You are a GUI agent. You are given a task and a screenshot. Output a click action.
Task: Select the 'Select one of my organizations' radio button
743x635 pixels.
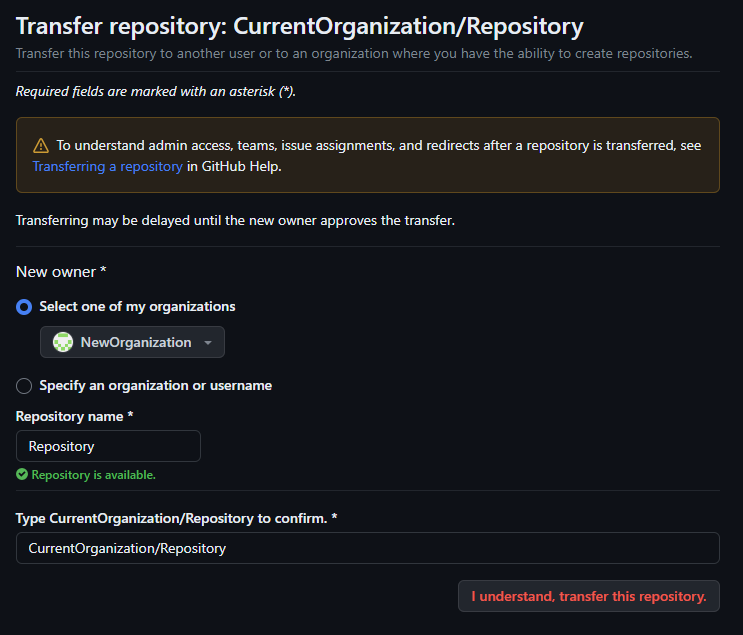(24, 307)
